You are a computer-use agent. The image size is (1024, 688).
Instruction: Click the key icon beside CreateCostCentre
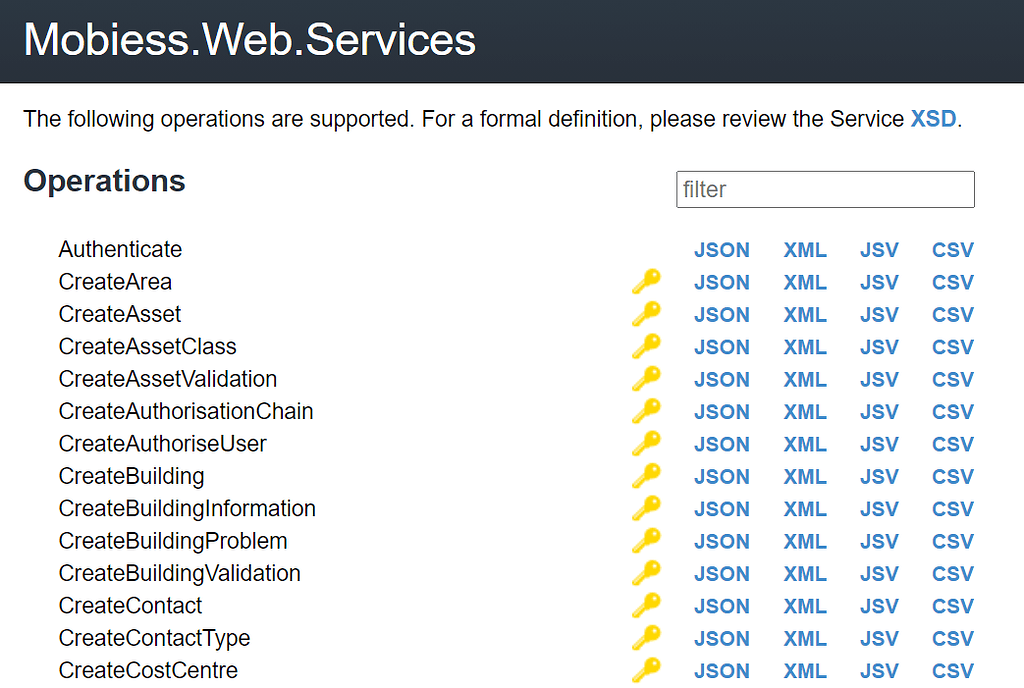pos(646,670)
